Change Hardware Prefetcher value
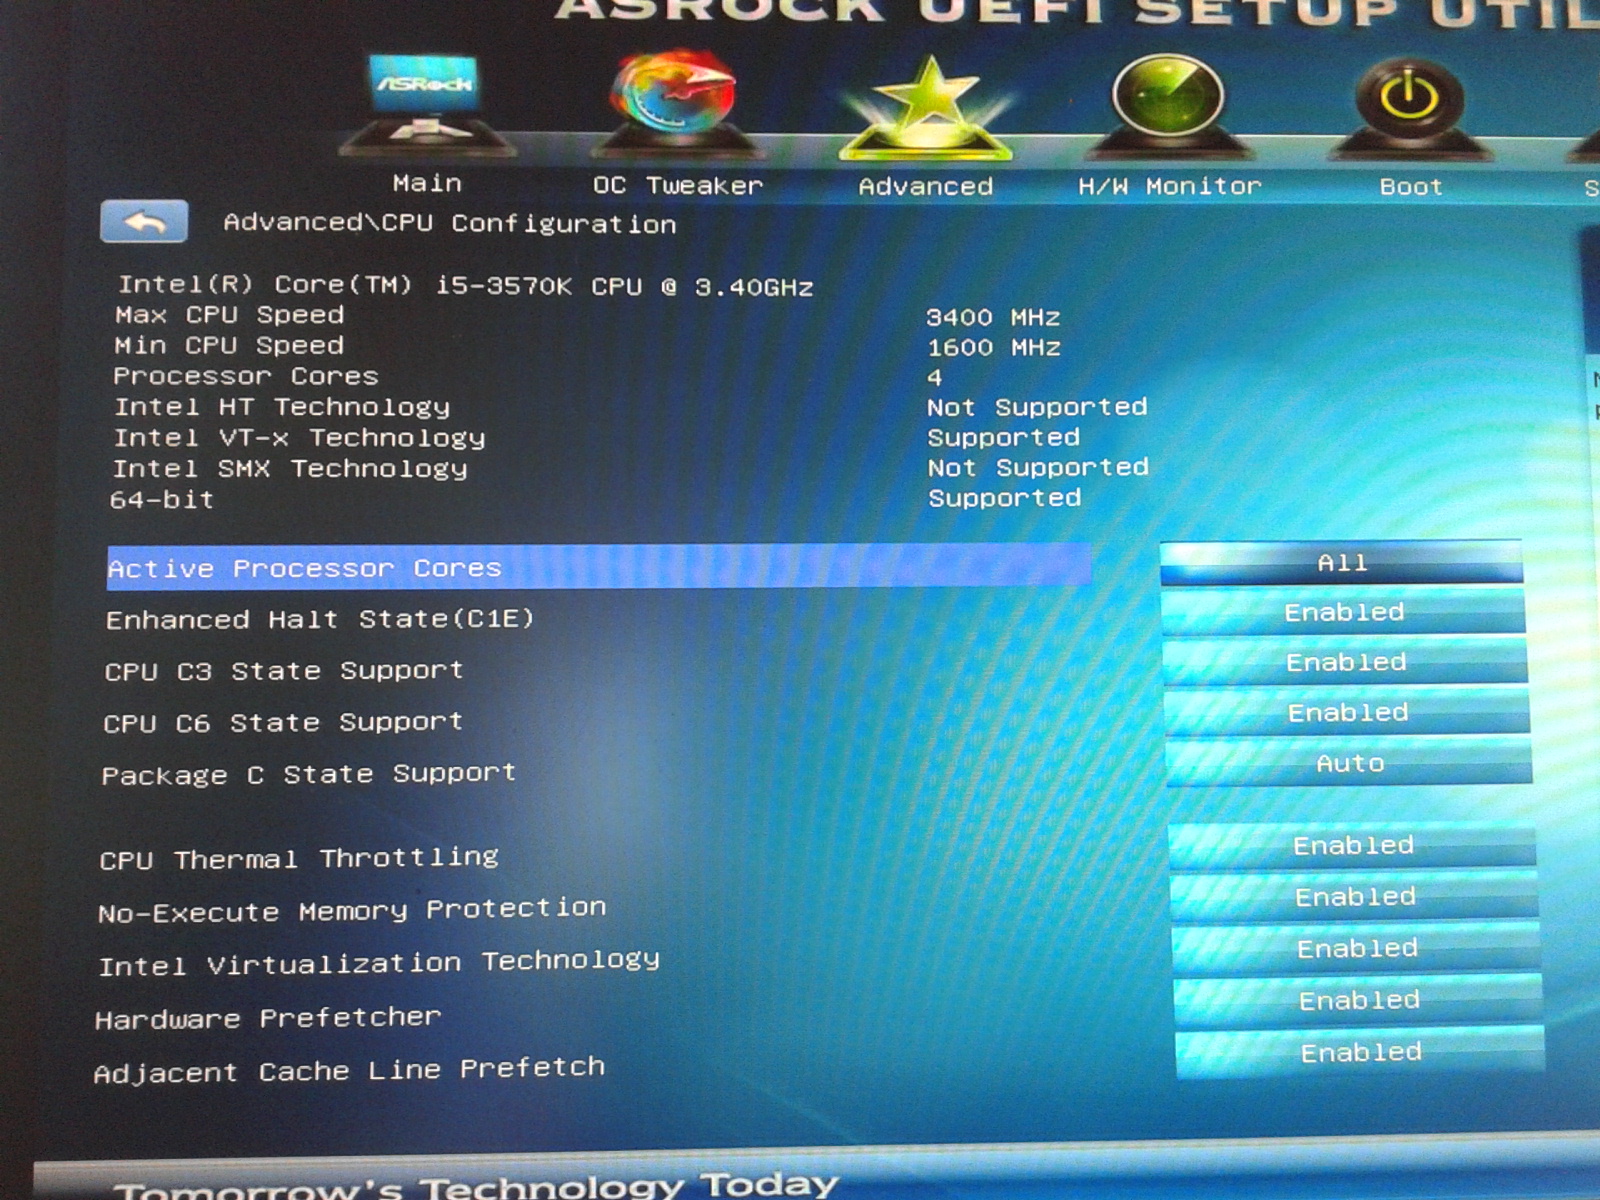The image size is (1600, 1200). [1359, 1001]
